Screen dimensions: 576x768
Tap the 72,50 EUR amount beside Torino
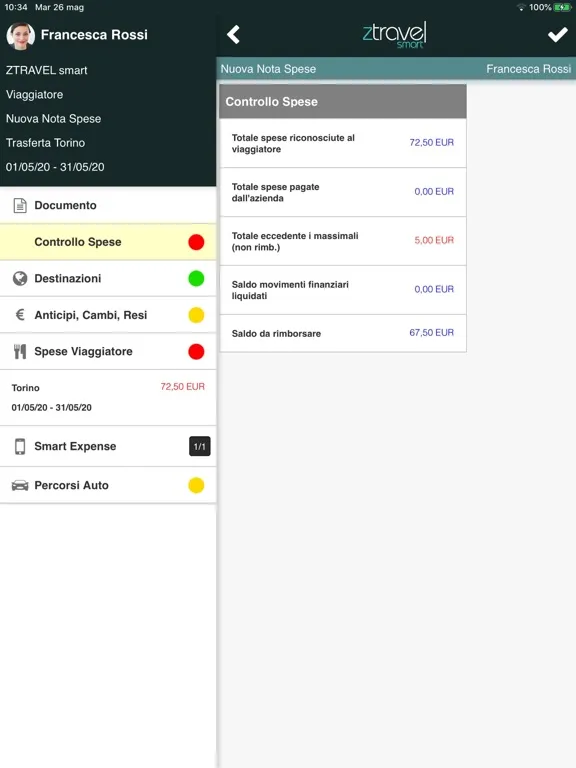[183, 386]
